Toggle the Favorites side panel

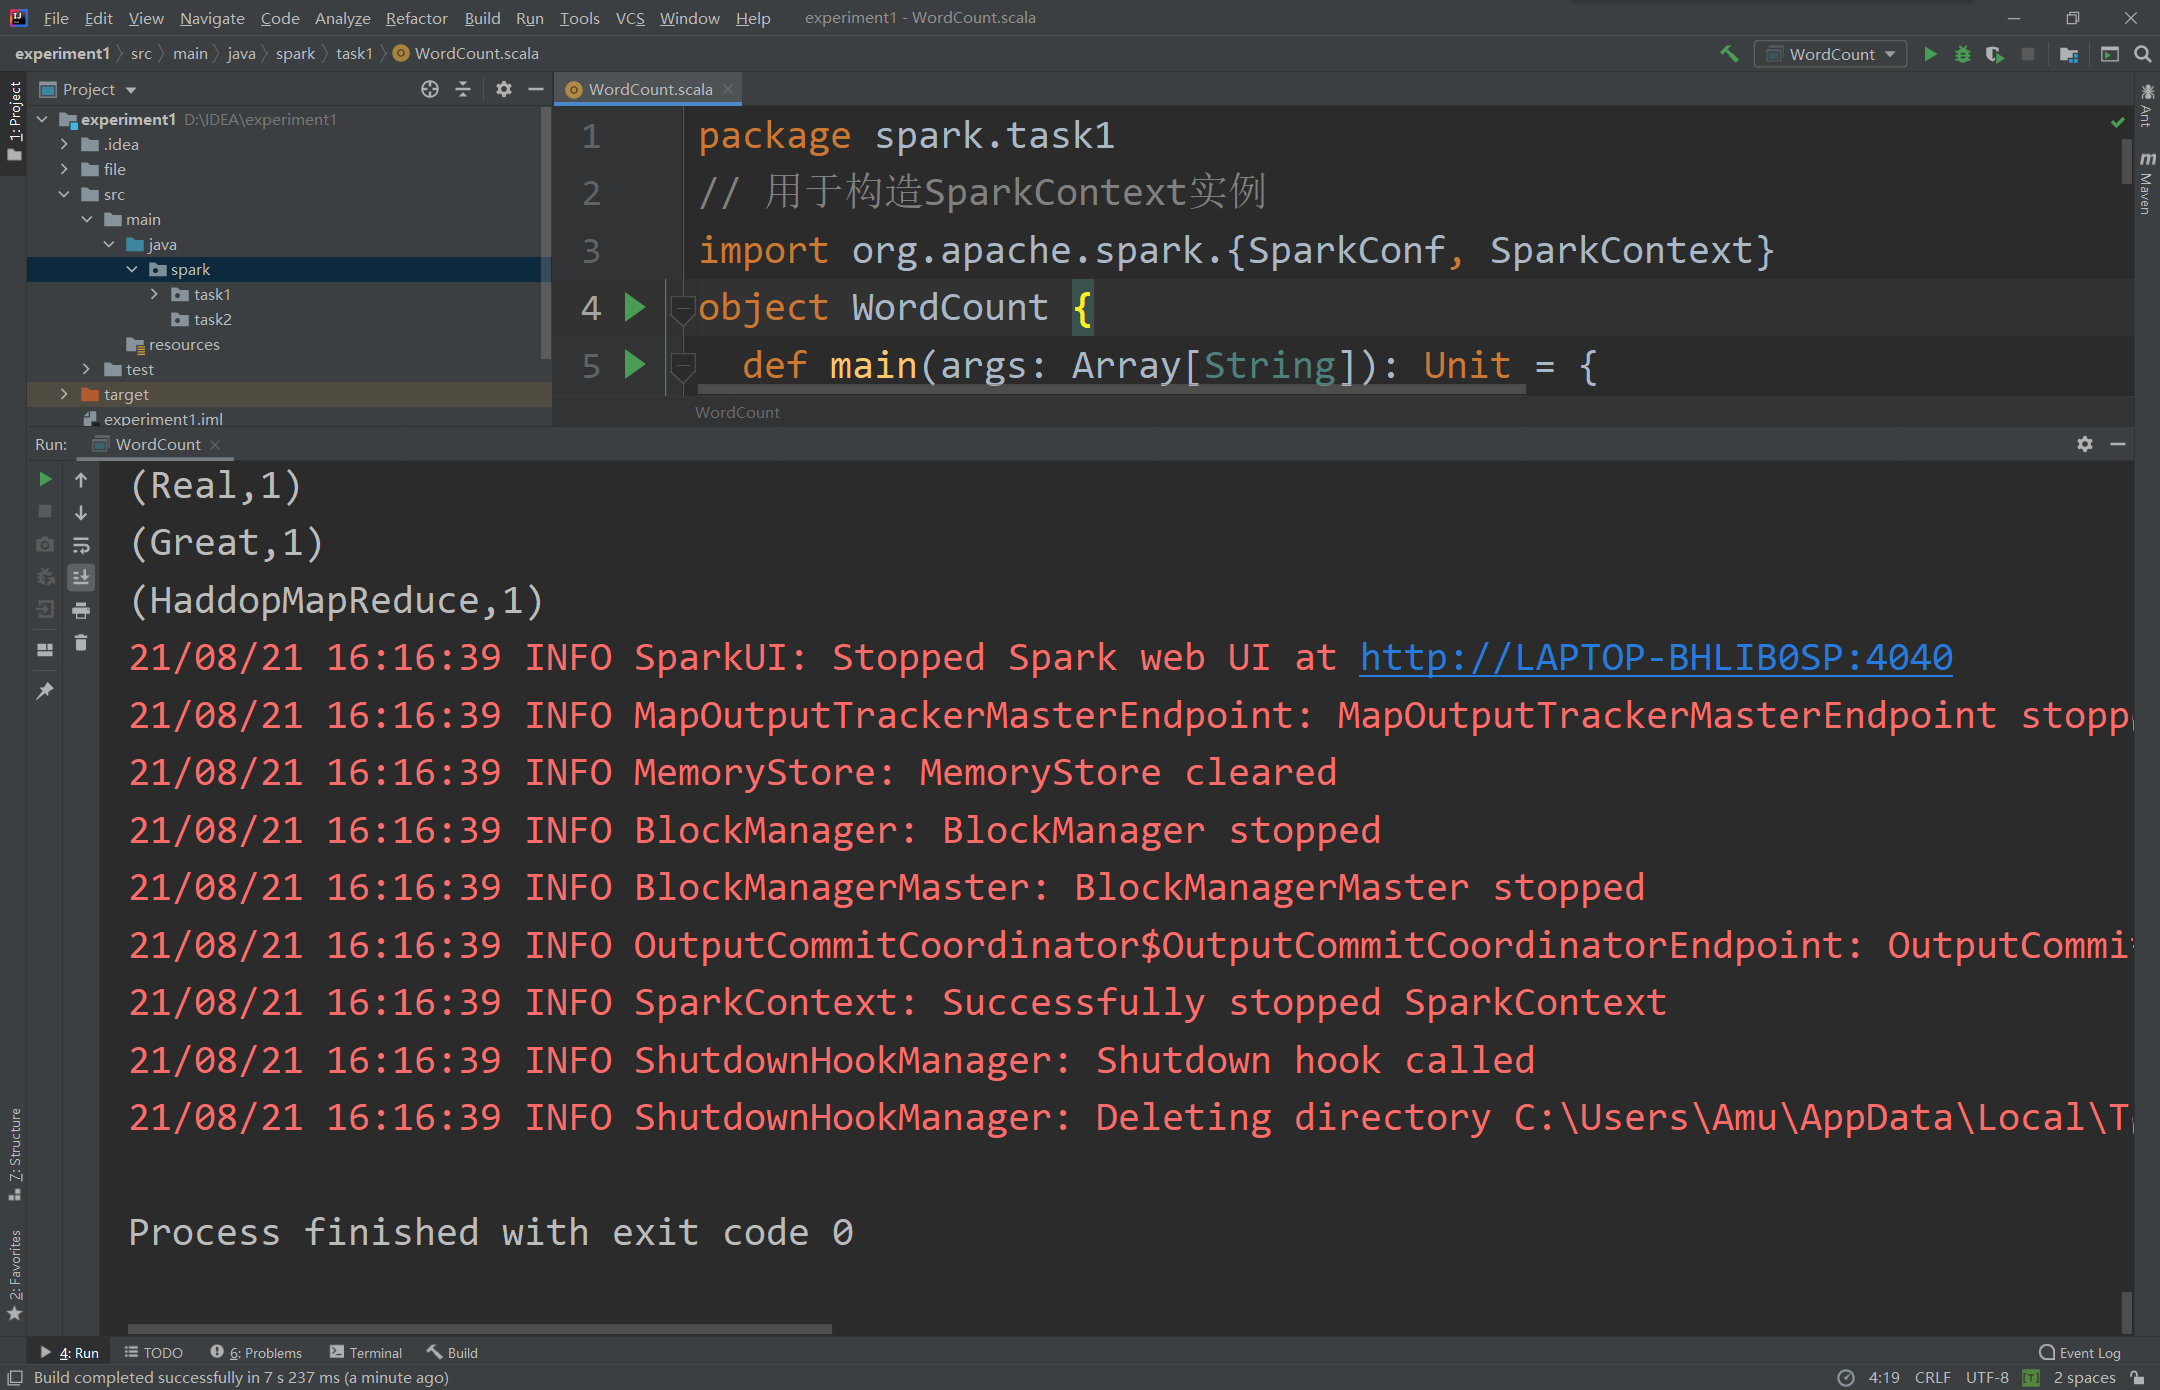pyautogui.click(x=15, y=1275)
